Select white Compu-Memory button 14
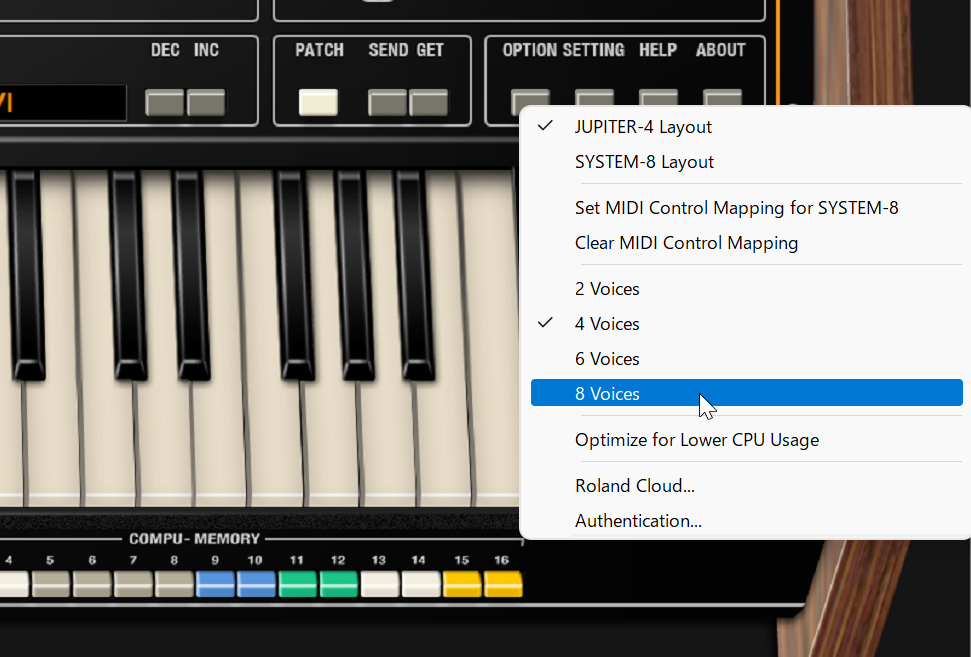 click(x=421, y=584)
